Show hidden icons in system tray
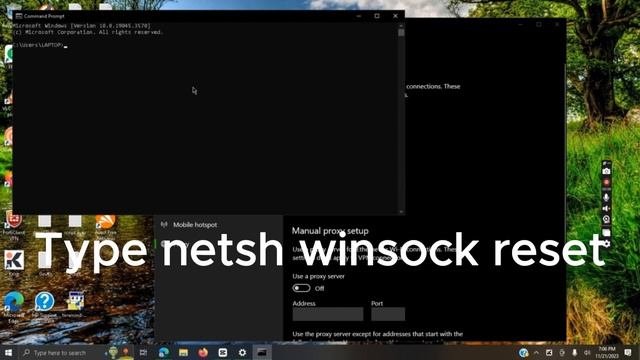Screen dimensions: 640x360 tap(536, 353)
